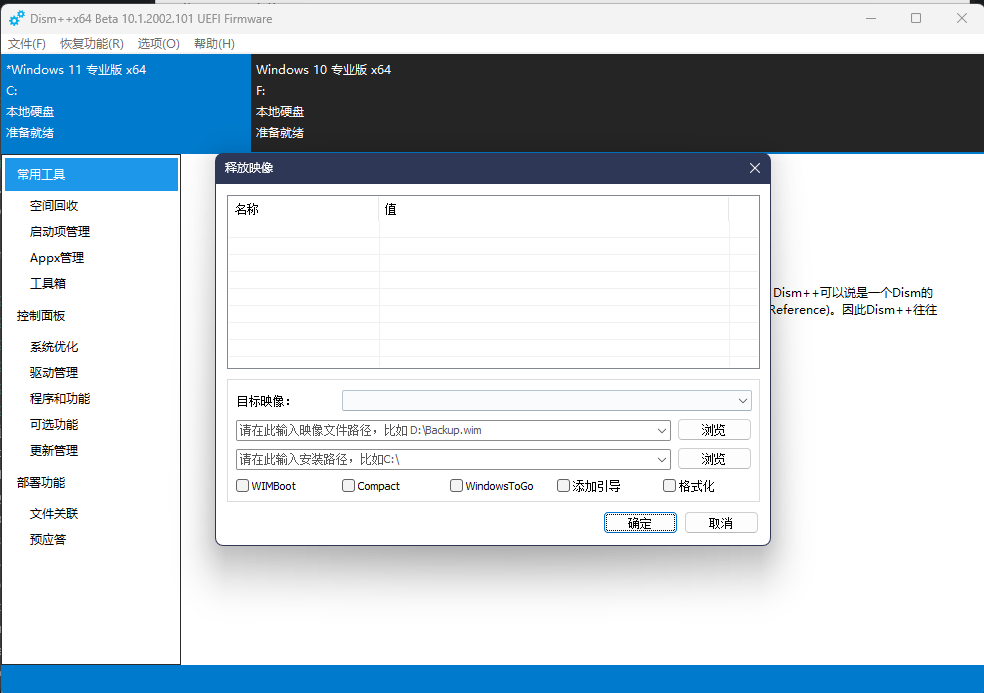This screenshot has height=693, width=984.
Task: Enable the WindowsToGo checkbox
Action: [x=456, y=486]
